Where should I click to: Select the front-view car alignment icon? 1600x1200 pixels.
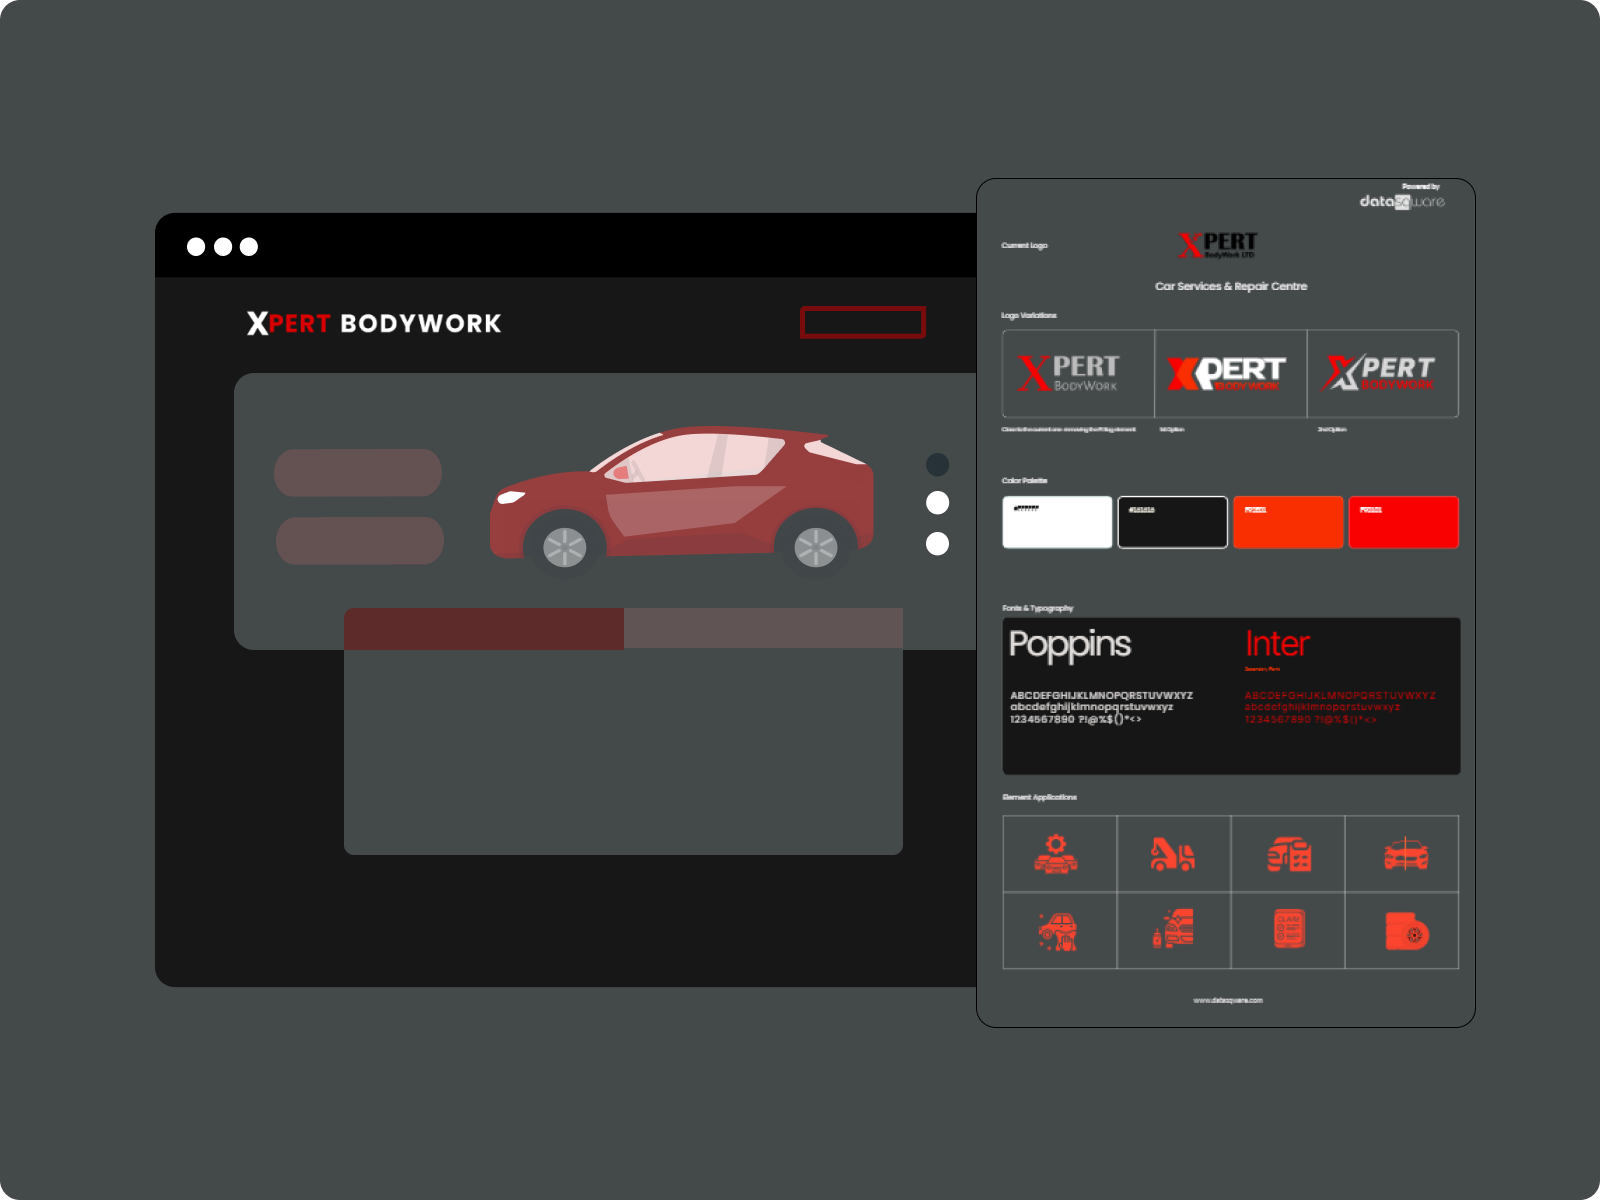[1405, 854]
